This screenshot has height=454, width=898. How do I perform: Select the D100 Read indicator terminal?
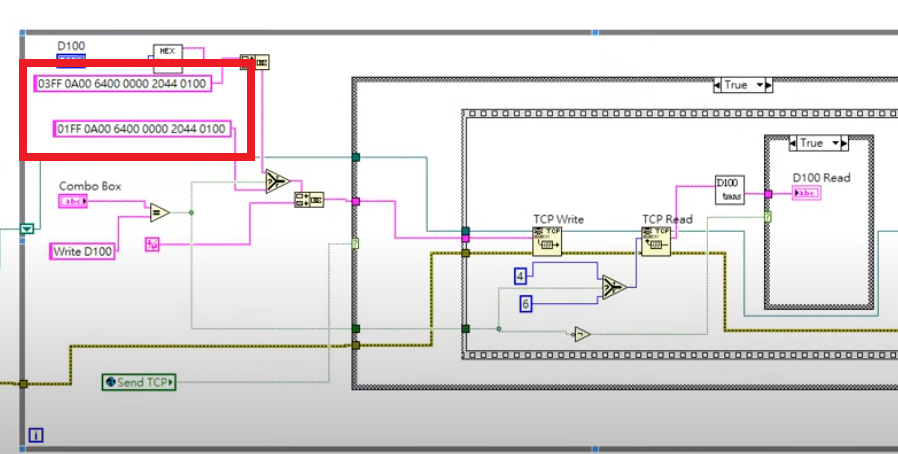[806, 193]
